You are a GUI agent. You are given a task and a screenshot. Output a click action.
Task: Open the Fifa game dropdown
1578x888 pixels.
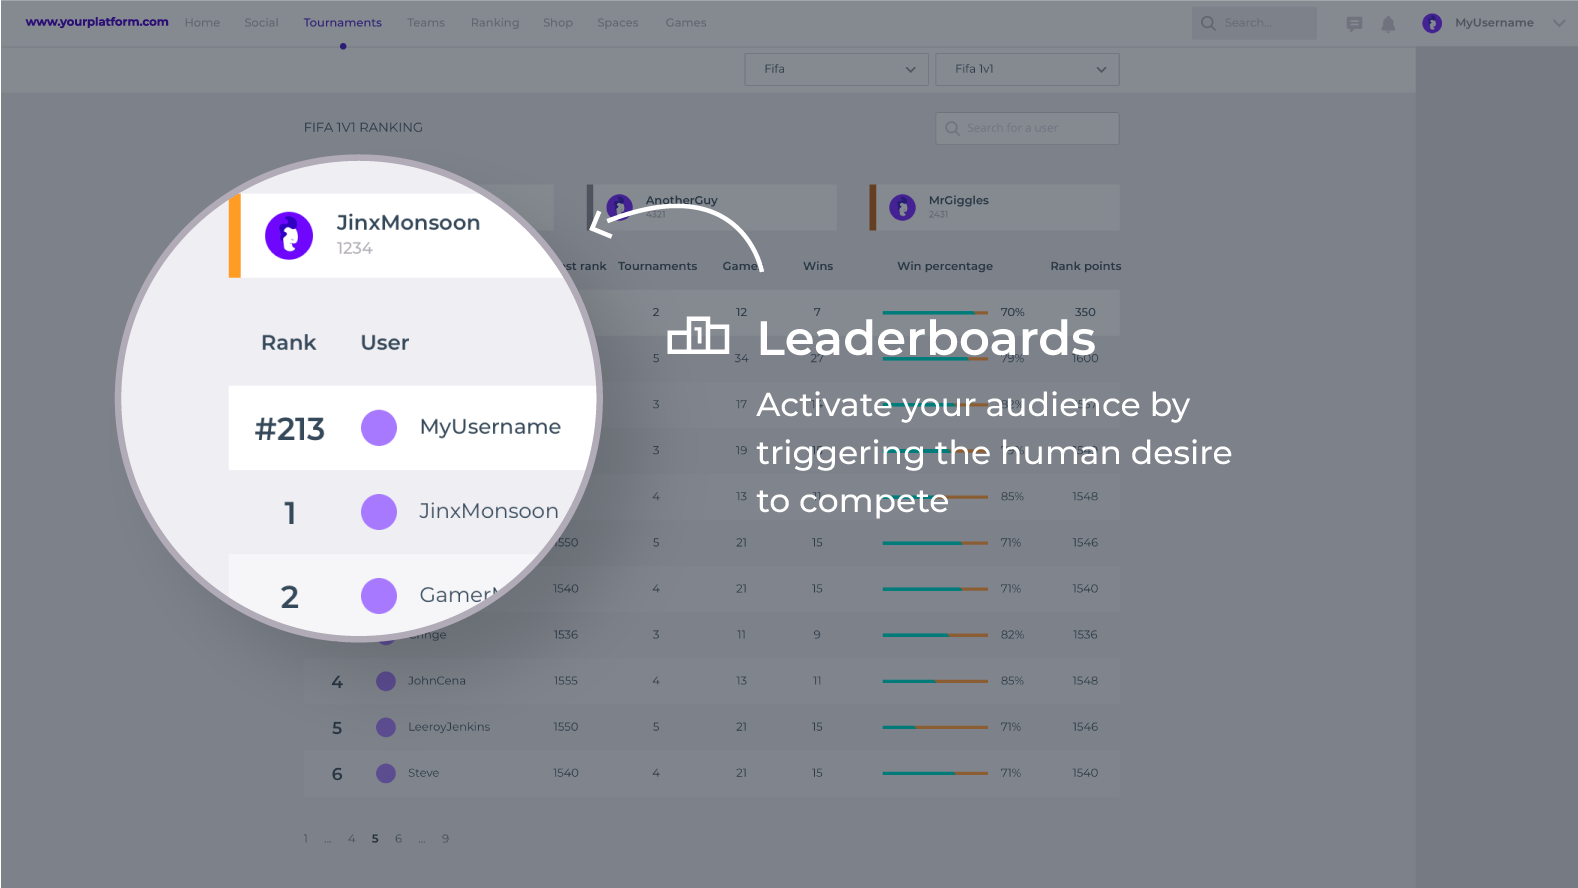click(836, 69)
